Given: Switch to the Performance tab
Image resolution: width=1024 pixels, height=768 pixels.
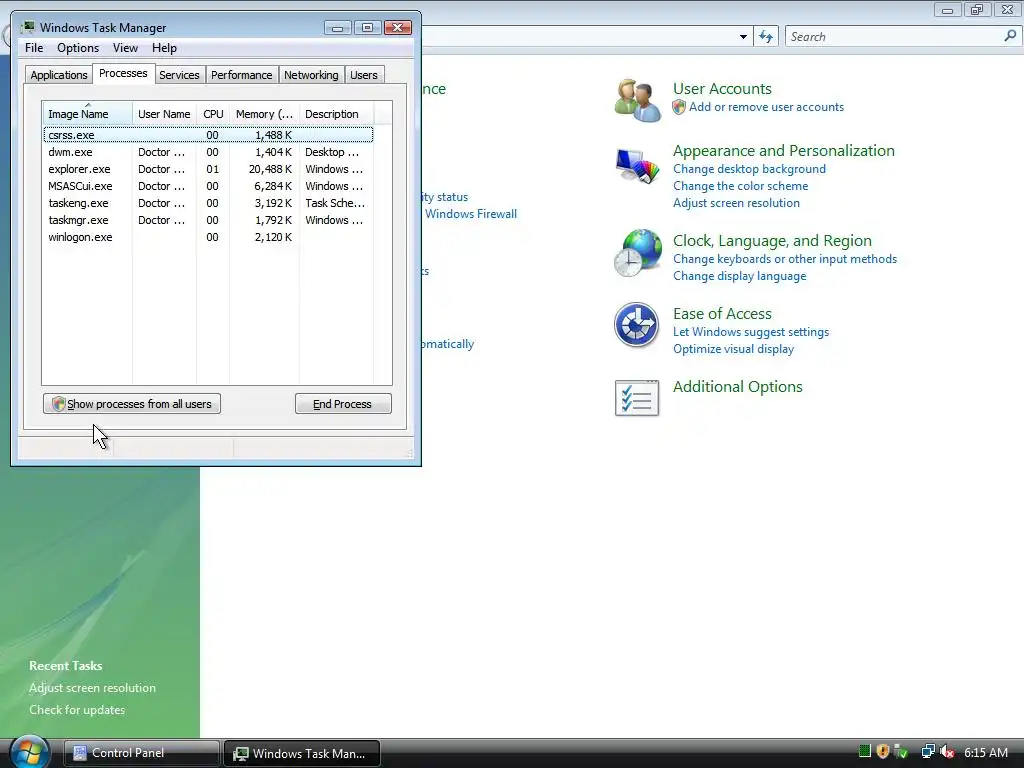Looking at the screenshot, I should [242, 75].
